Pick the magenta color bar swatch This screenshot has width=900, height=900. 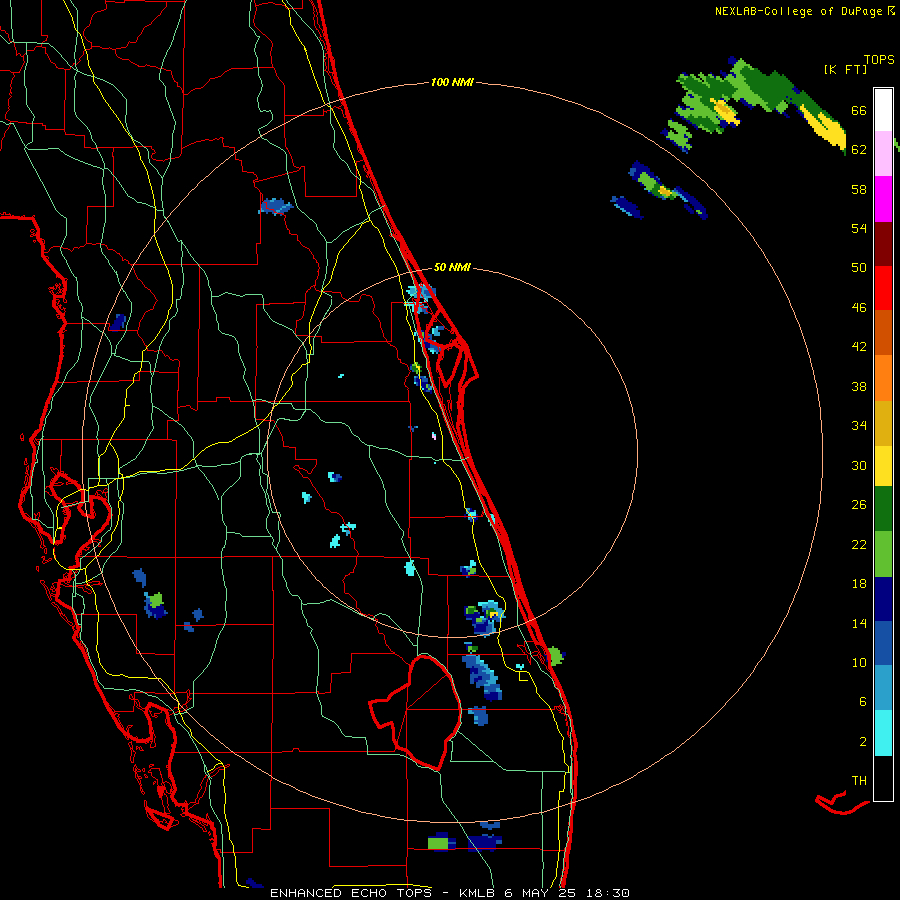point(883,199)
